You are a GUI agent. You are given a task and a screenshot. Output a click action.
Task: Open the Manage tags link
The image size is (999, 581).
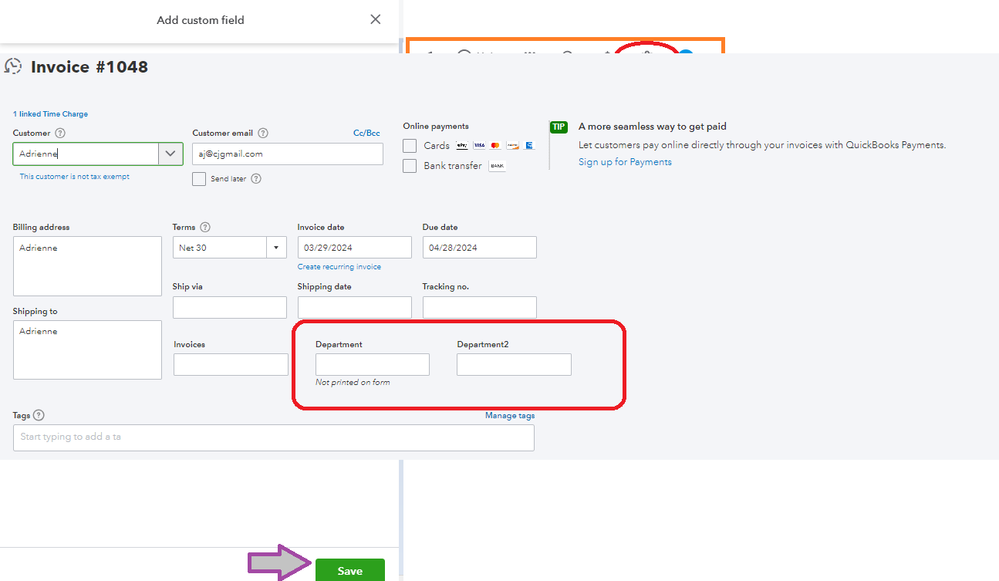click(x=510, y=415)
